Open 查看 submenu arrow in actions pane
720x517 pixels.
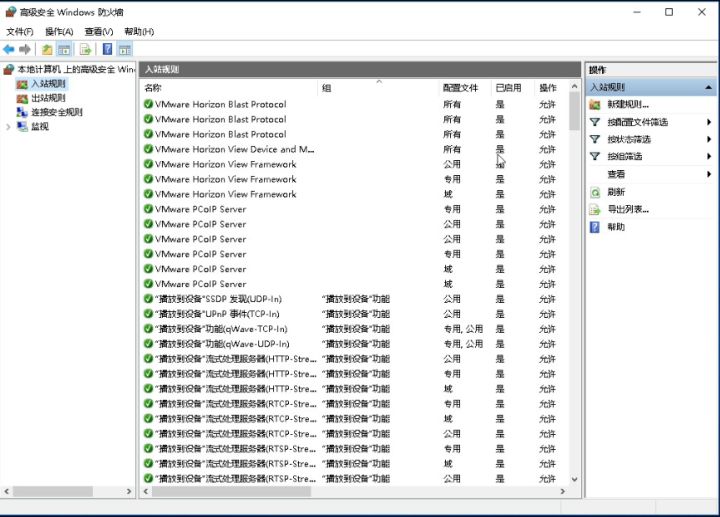pos(709,174)
